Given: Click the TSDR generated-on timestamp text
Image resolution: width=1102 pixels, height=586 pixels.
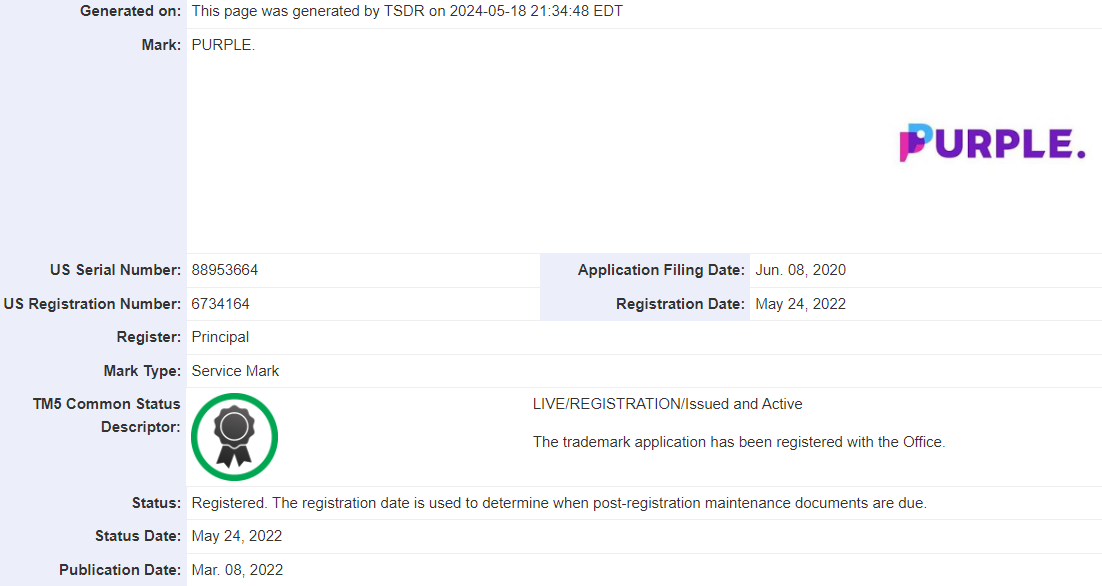Looking at the screenshot, I should pos(407,11).
